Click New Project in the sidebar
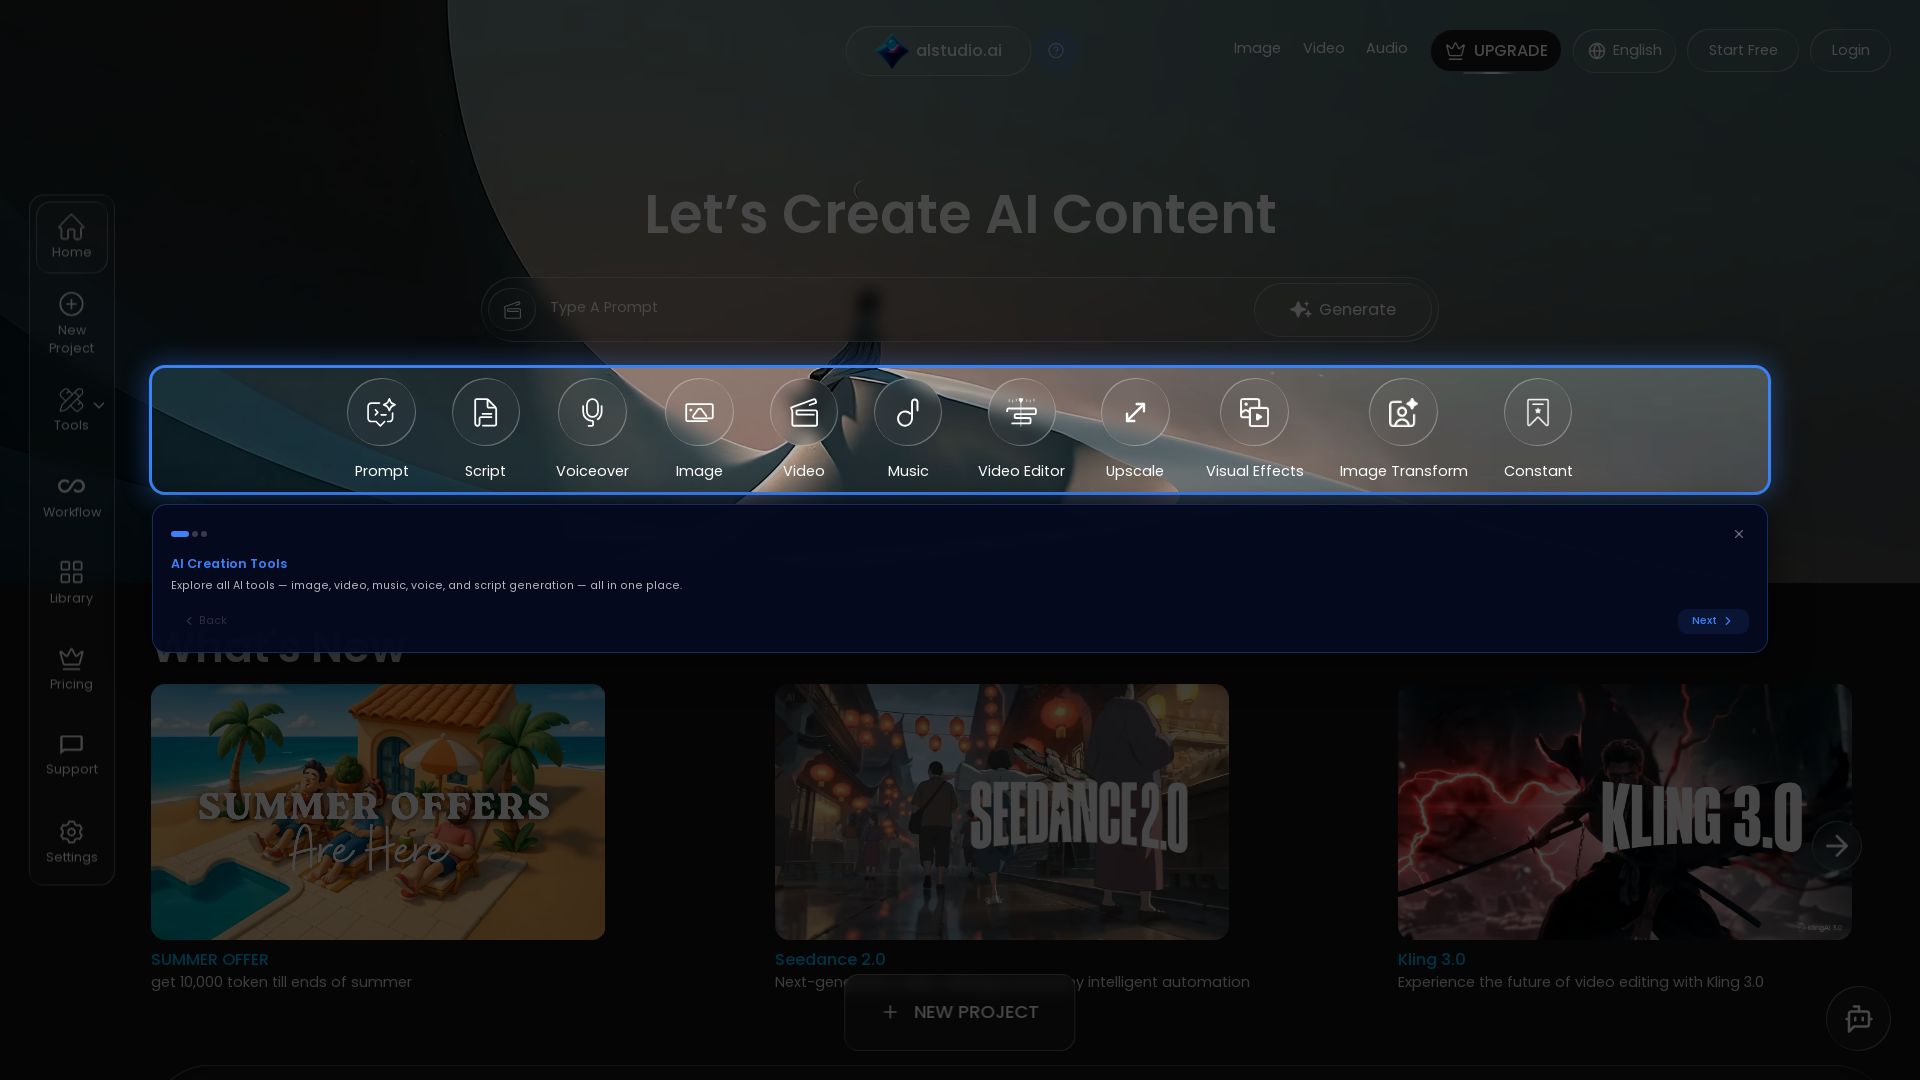 pos(72,324)
